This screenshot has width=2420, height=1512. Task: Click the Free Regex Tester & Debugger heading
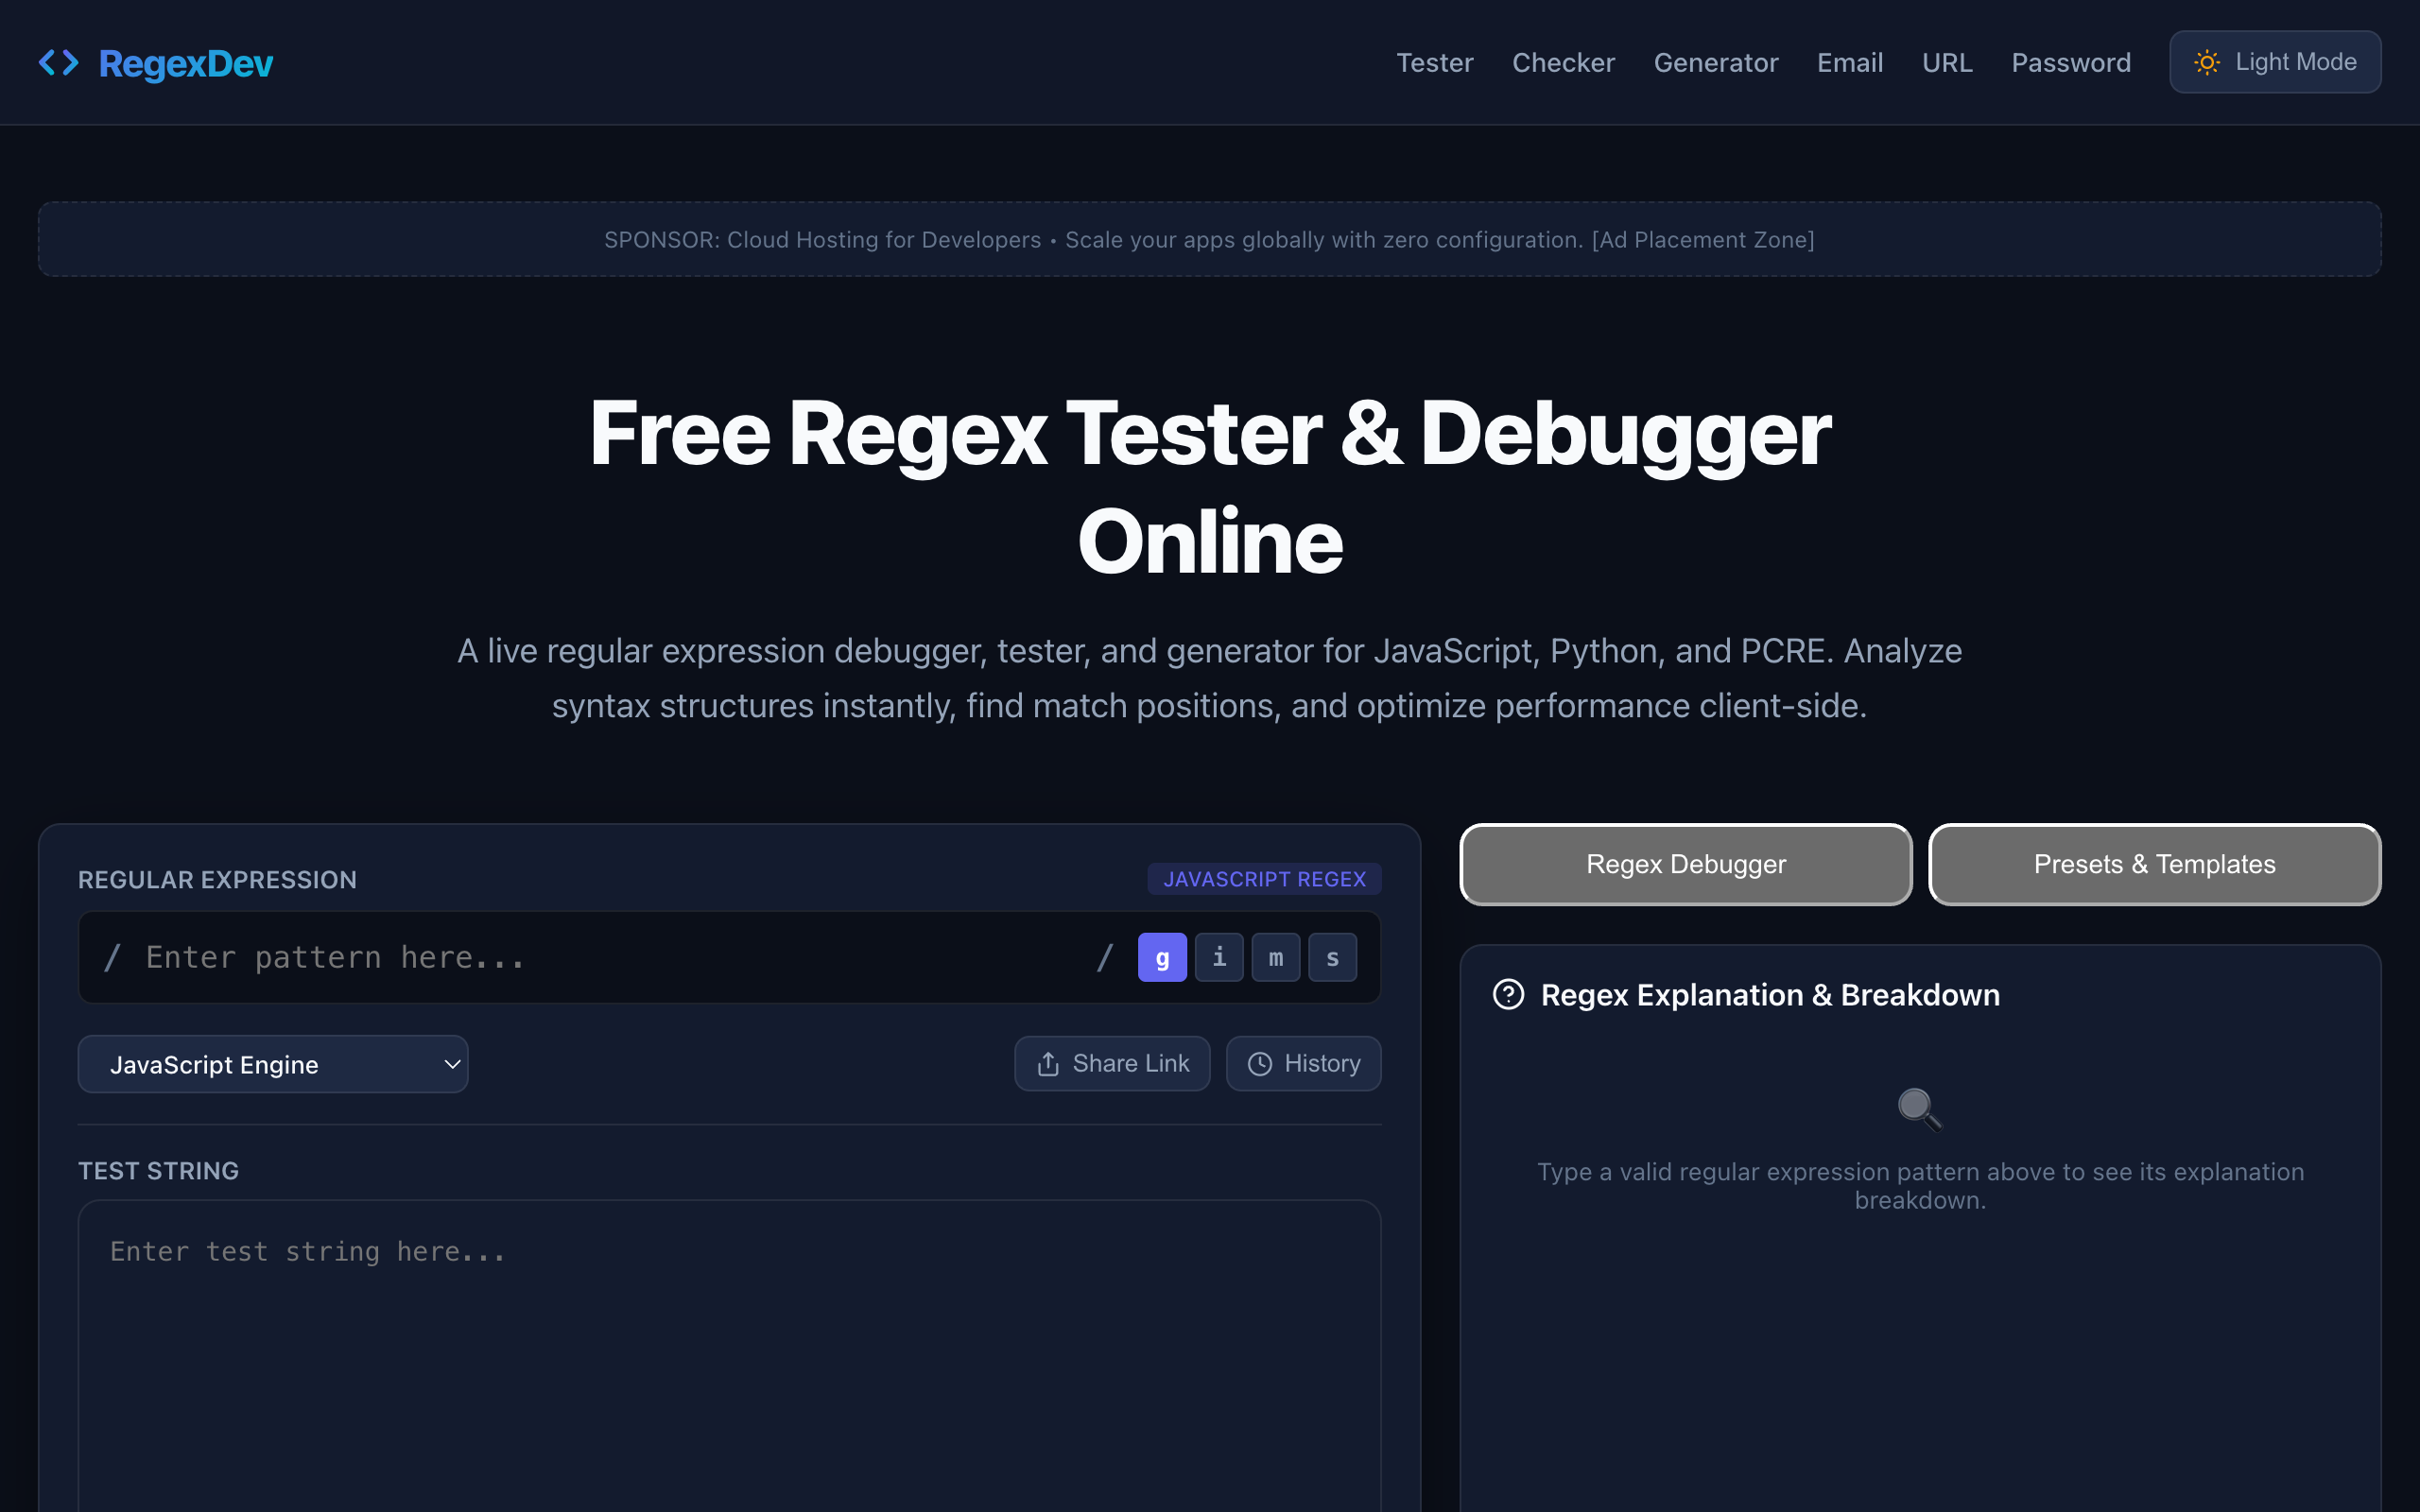click(1210, 487)
